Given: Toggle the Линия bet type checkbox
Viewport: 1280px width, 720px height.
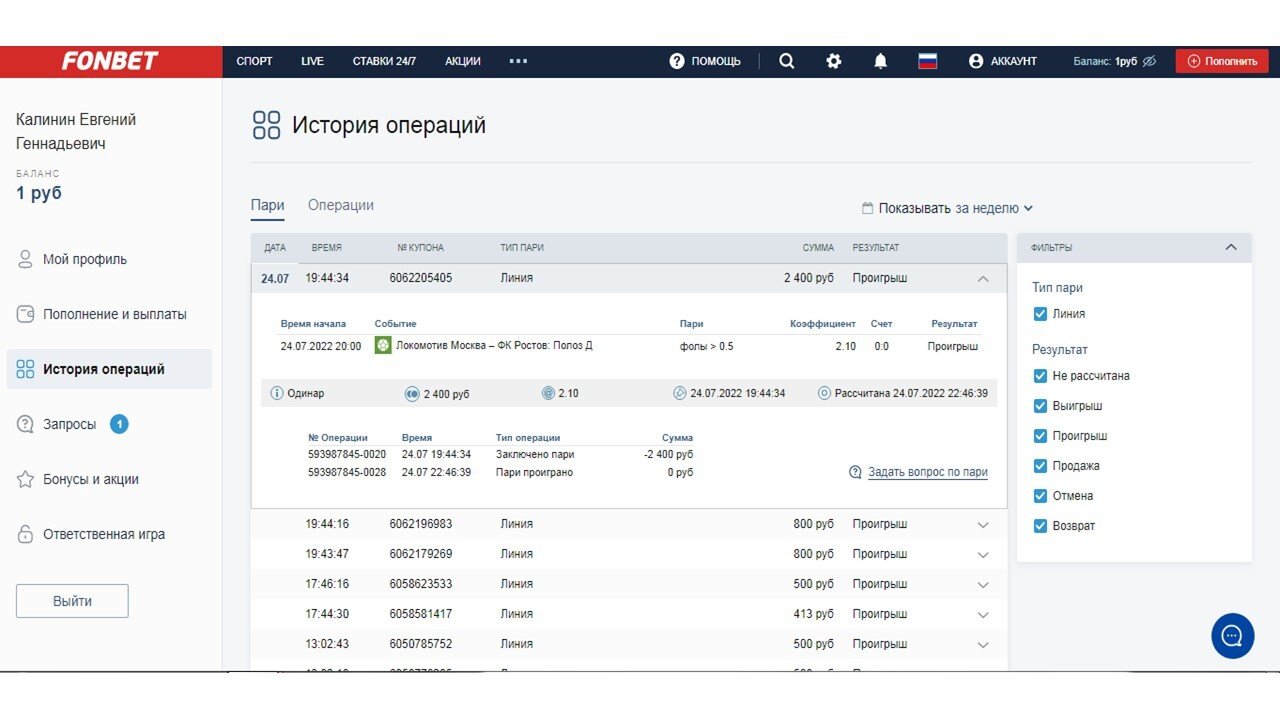Looking at the screenshot, I should point(1040,314).
